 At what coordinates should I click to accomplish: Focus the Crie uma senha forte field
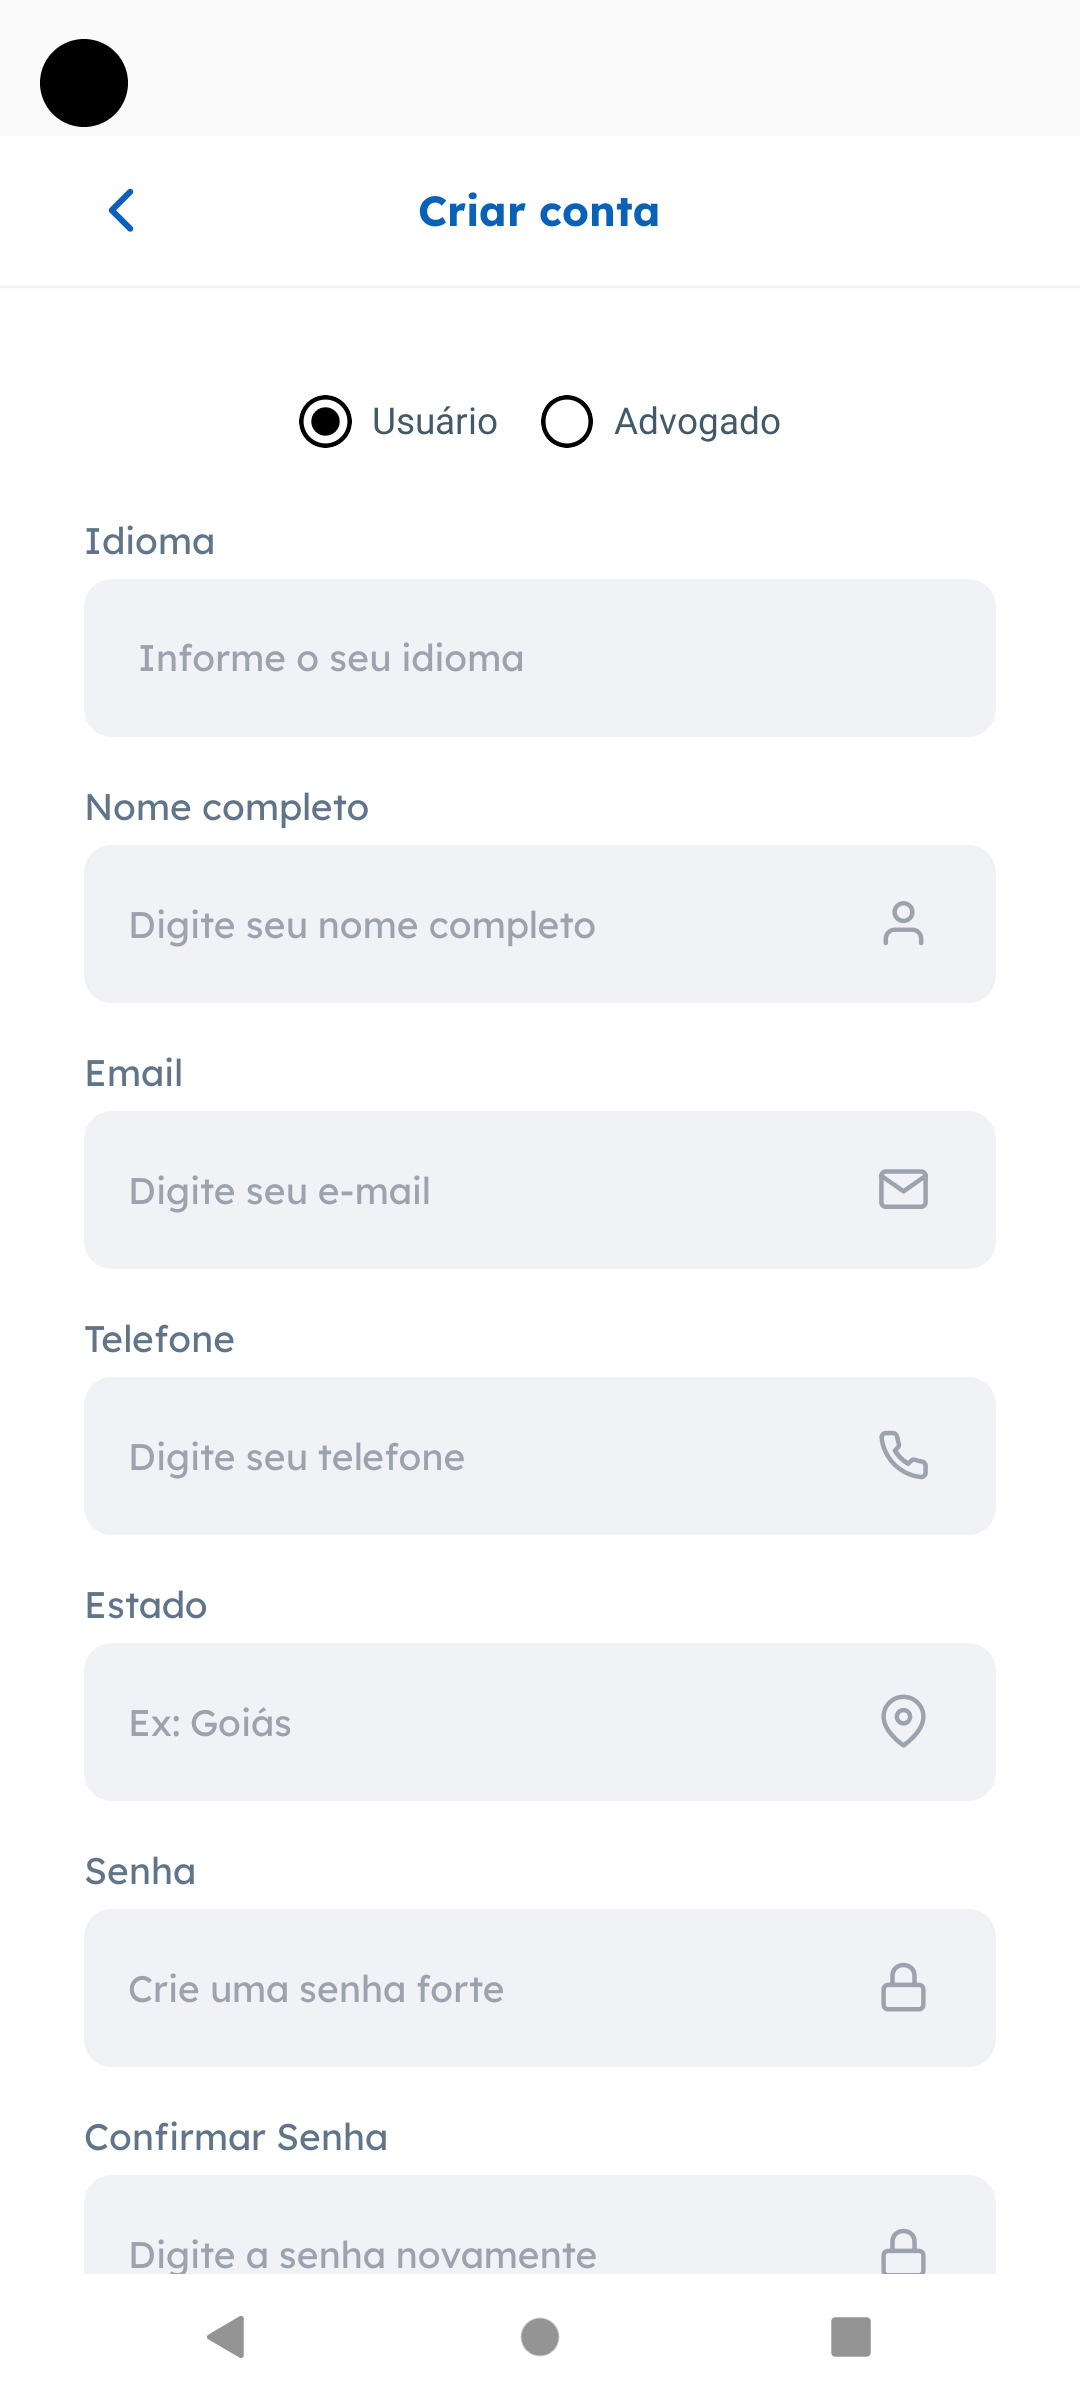point(540,1988)
